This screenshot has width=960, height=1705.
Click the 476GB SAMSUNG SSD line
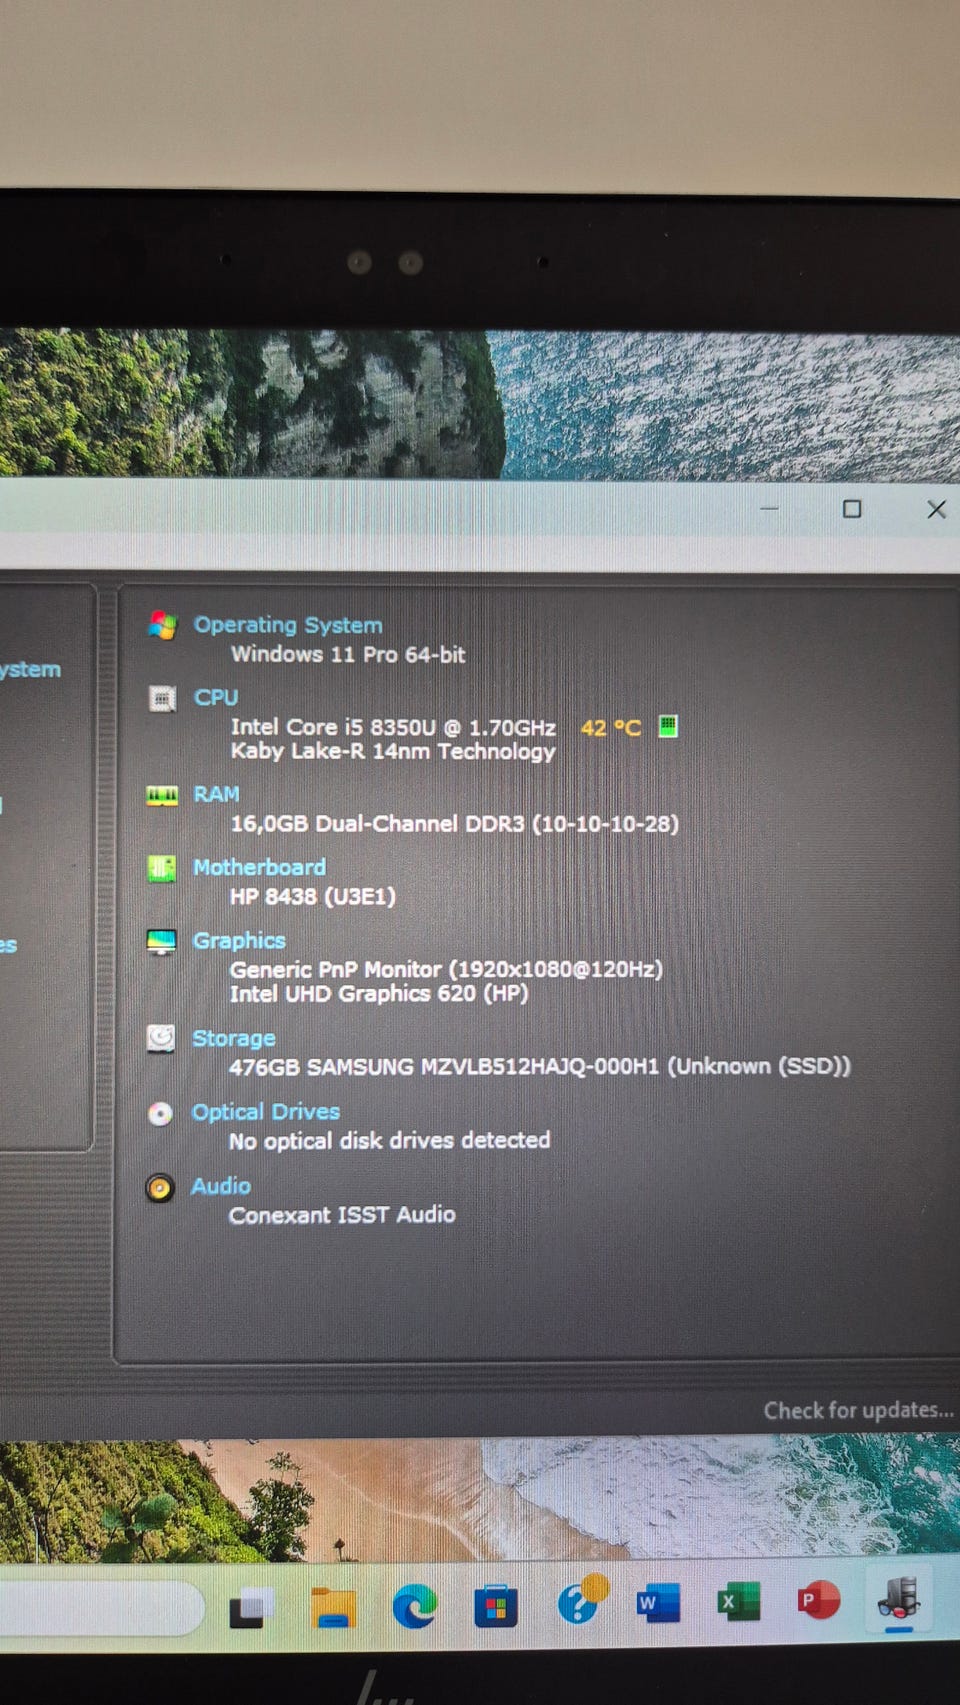pyautogui.click(x=540, y=1067)
